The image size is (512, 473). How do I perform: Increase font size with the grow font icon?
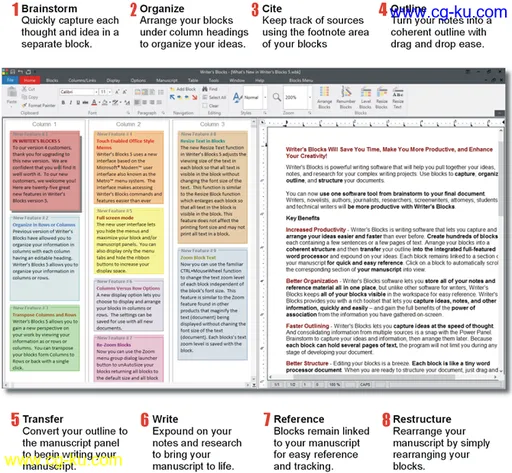117,92
